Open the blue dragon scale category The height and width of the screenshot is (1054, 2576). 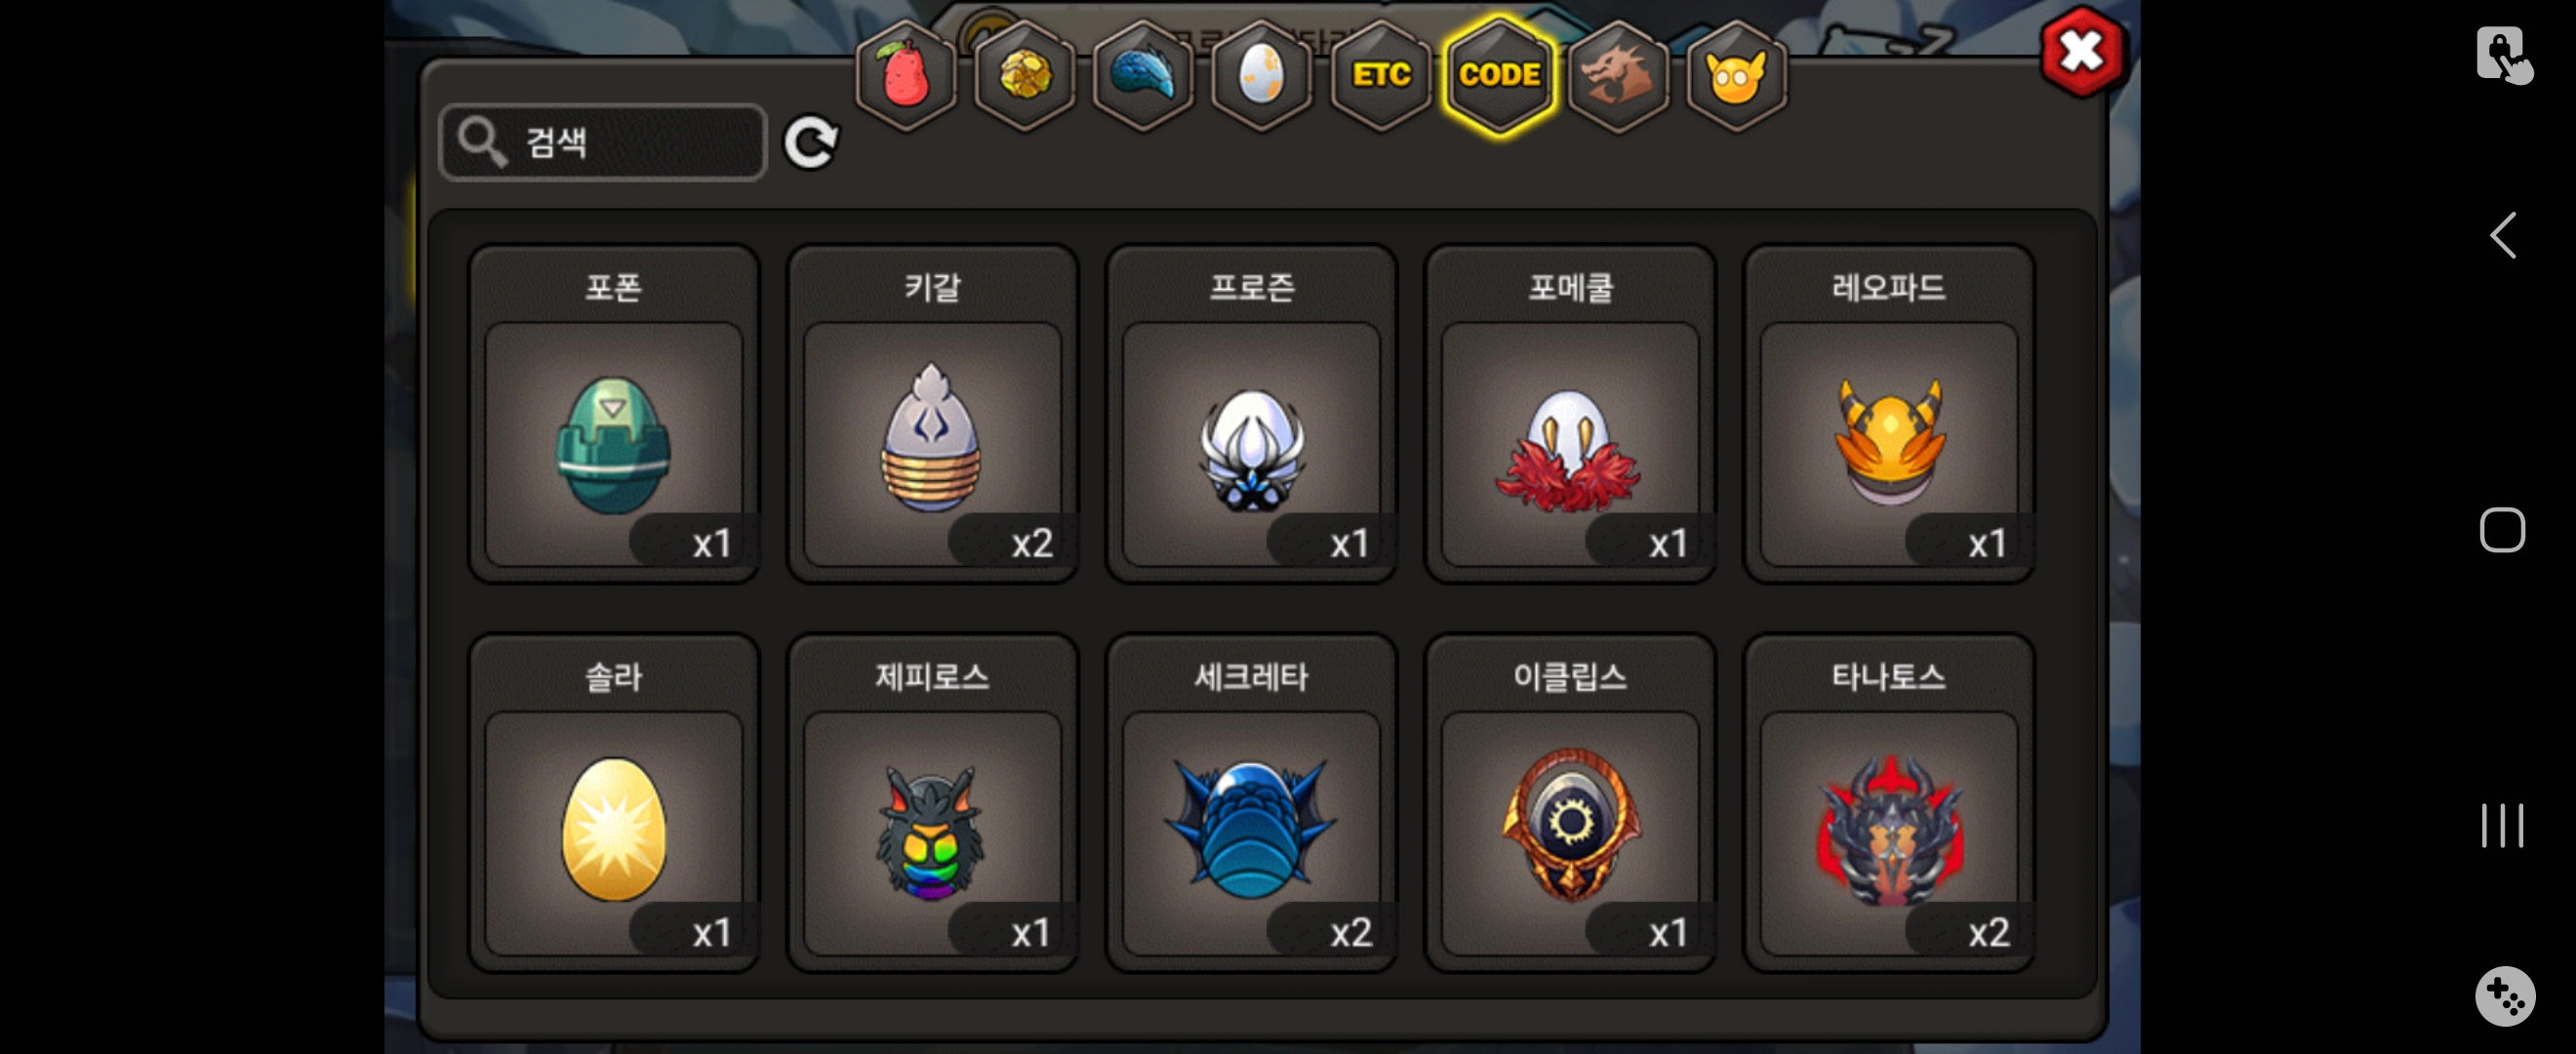click(x=1143, y=75)
